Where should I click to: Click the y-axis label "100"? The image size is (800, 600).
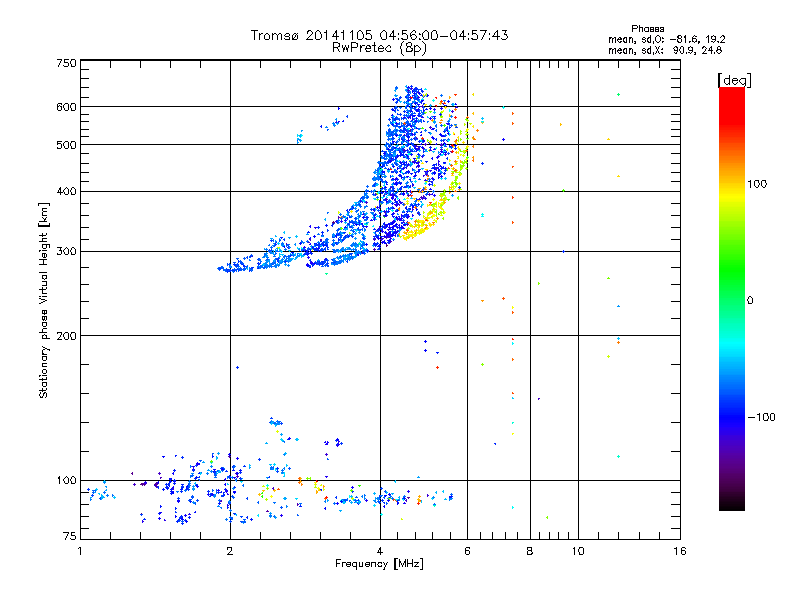tap(66, 481)
